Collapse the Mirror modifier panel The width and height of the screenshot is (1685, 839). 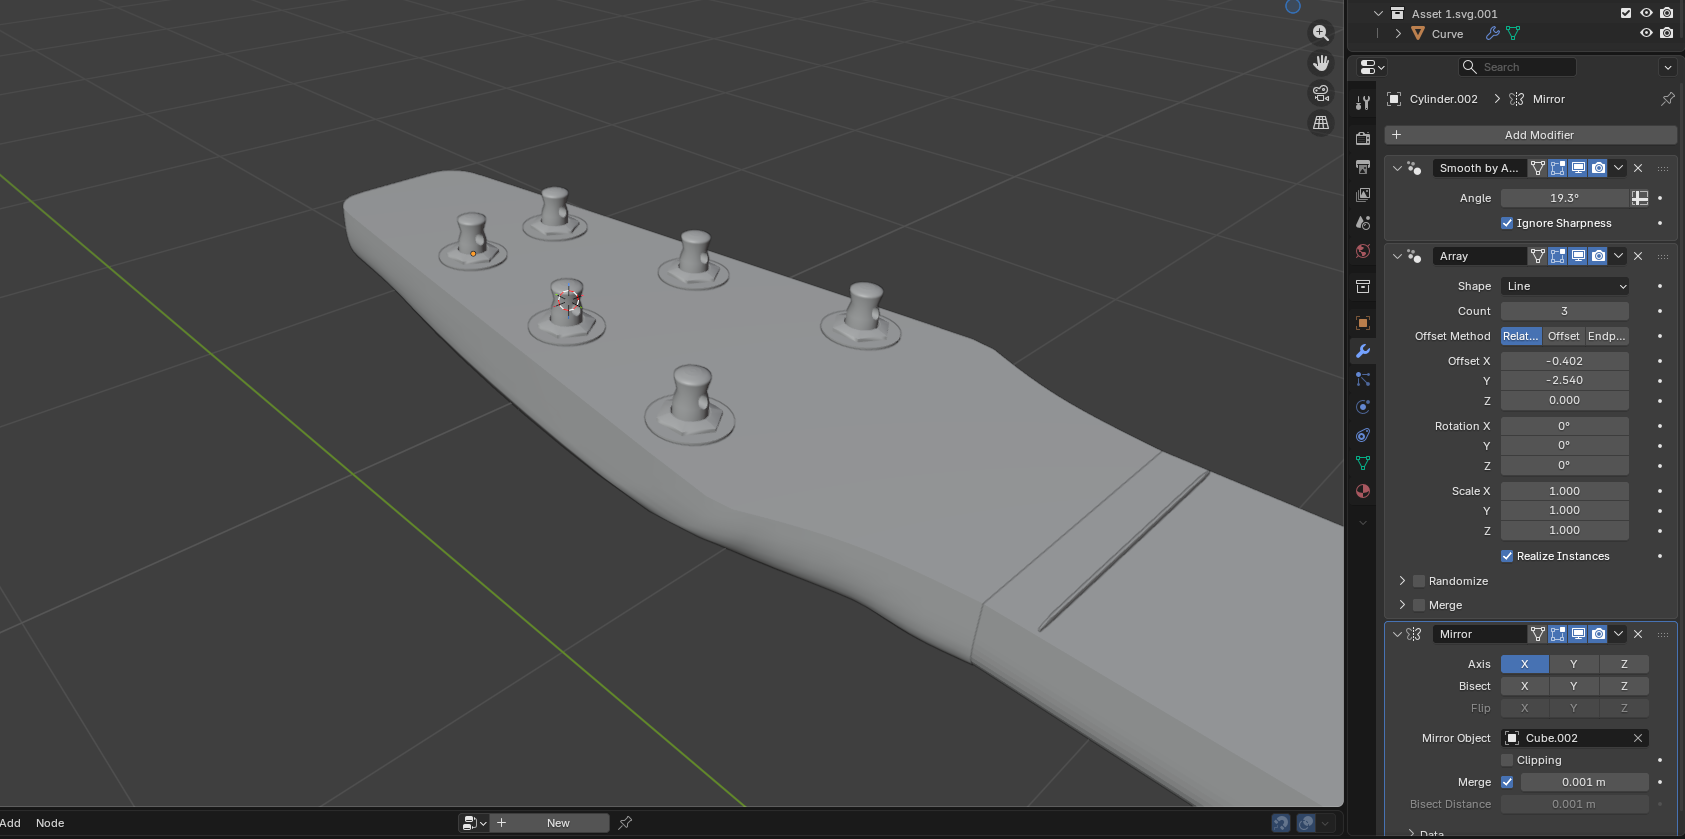coord(1397,634)
